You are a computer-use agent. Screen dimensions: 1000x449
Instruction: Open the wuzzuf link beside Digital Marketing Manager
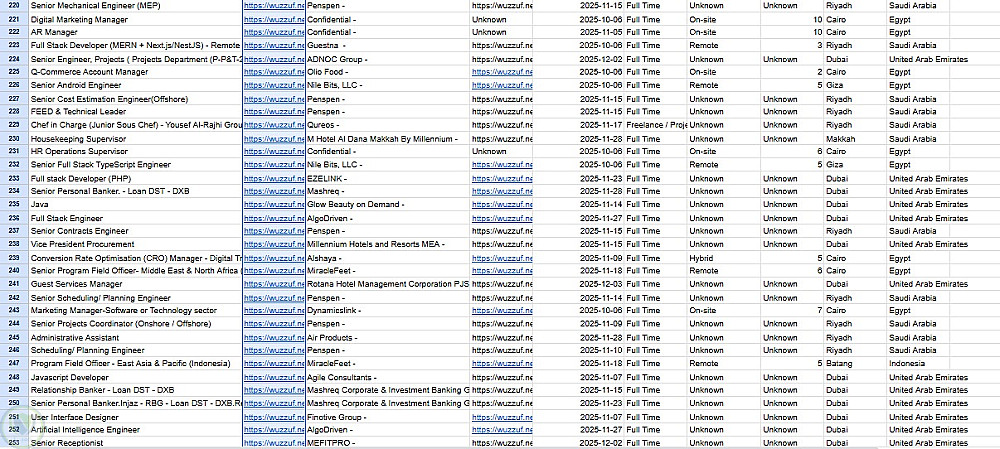point(274,19)
